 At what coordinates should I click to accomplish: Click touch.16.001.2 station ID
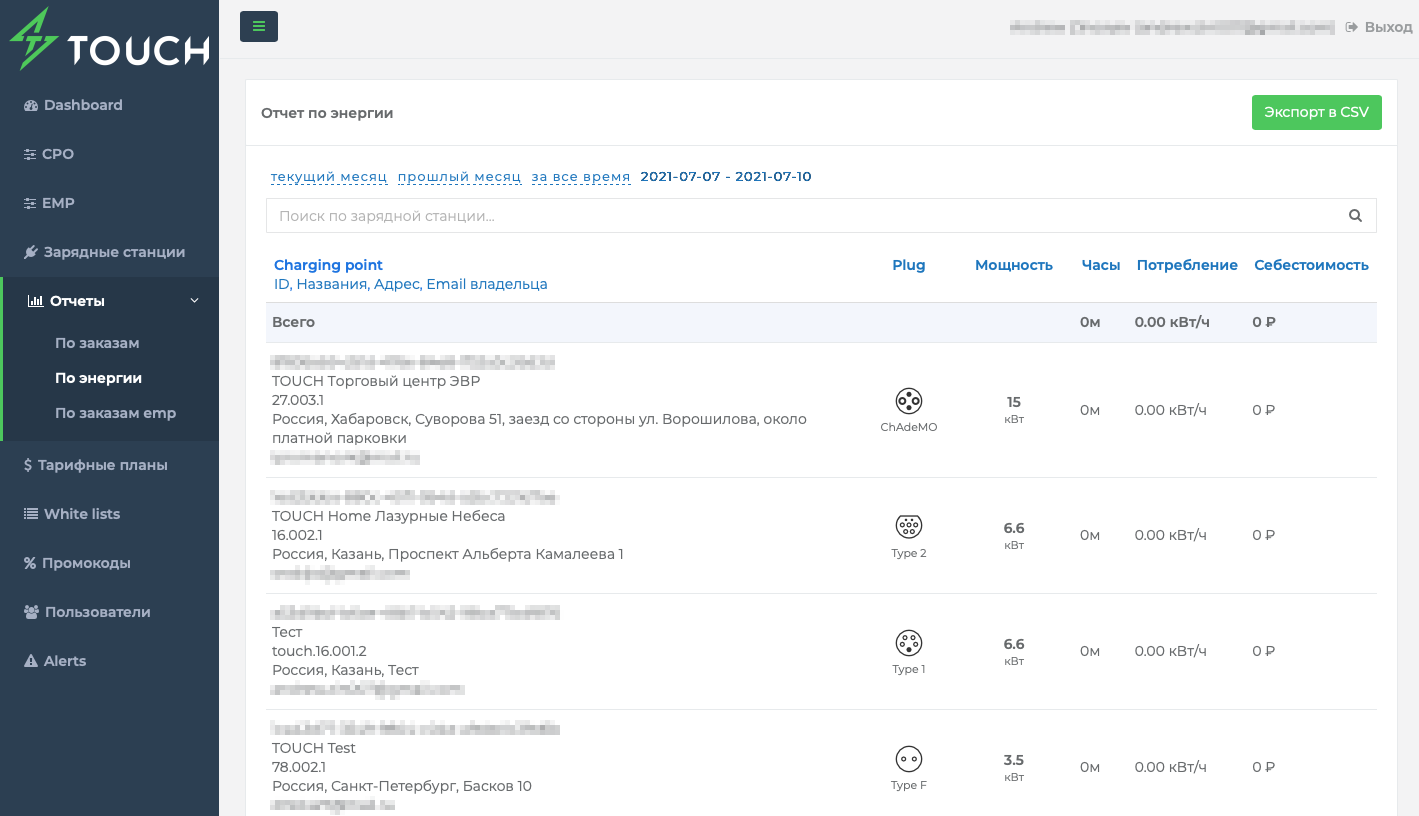(x=319, y=651)
